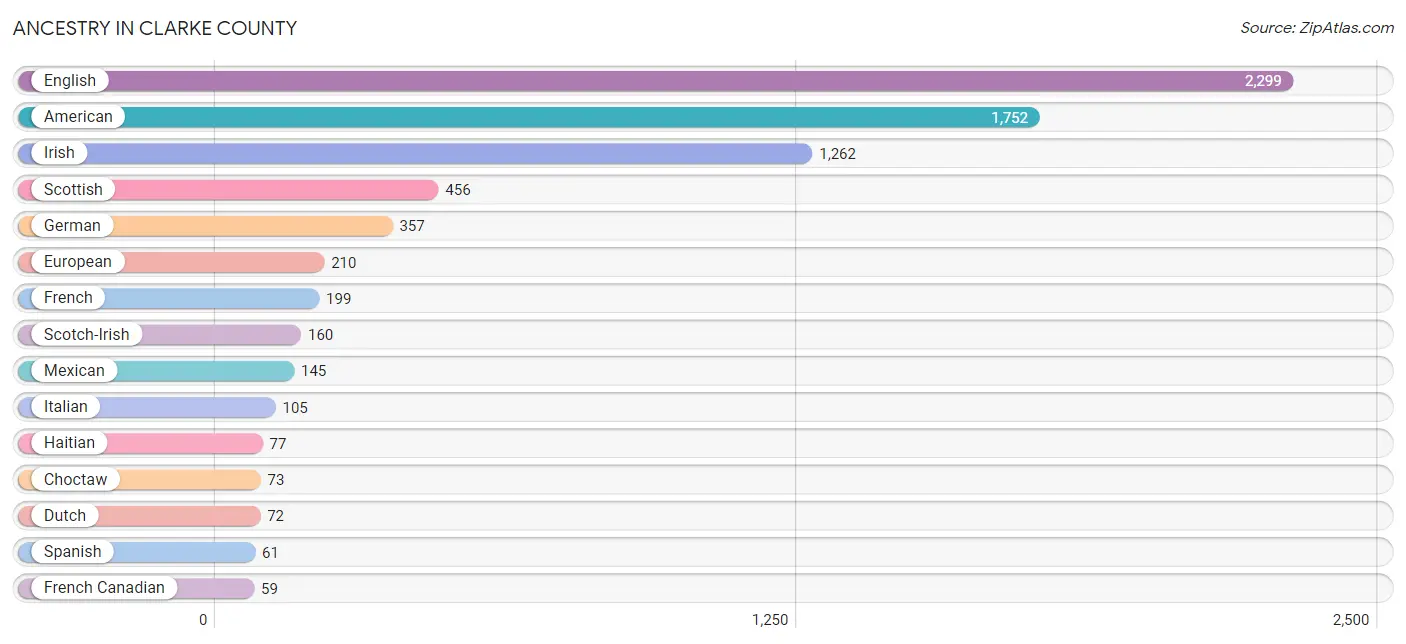Click the 73 Choctaw value
This screenshot has height=644, width=1406.
click(x=276, y=480)
